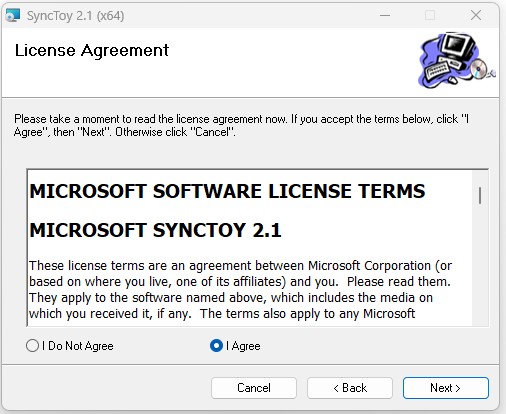Click the "I Do Not Agree" label text
The width and height of the screenshot is (506, 414).
coord(78,346)
